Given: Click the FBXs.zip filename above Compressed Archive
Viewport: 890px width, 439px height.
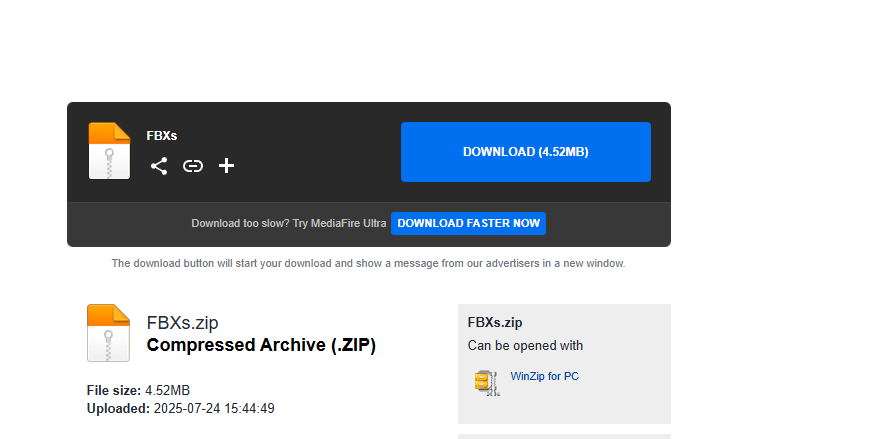Looking at the screenshot, I should click(182, 323).
